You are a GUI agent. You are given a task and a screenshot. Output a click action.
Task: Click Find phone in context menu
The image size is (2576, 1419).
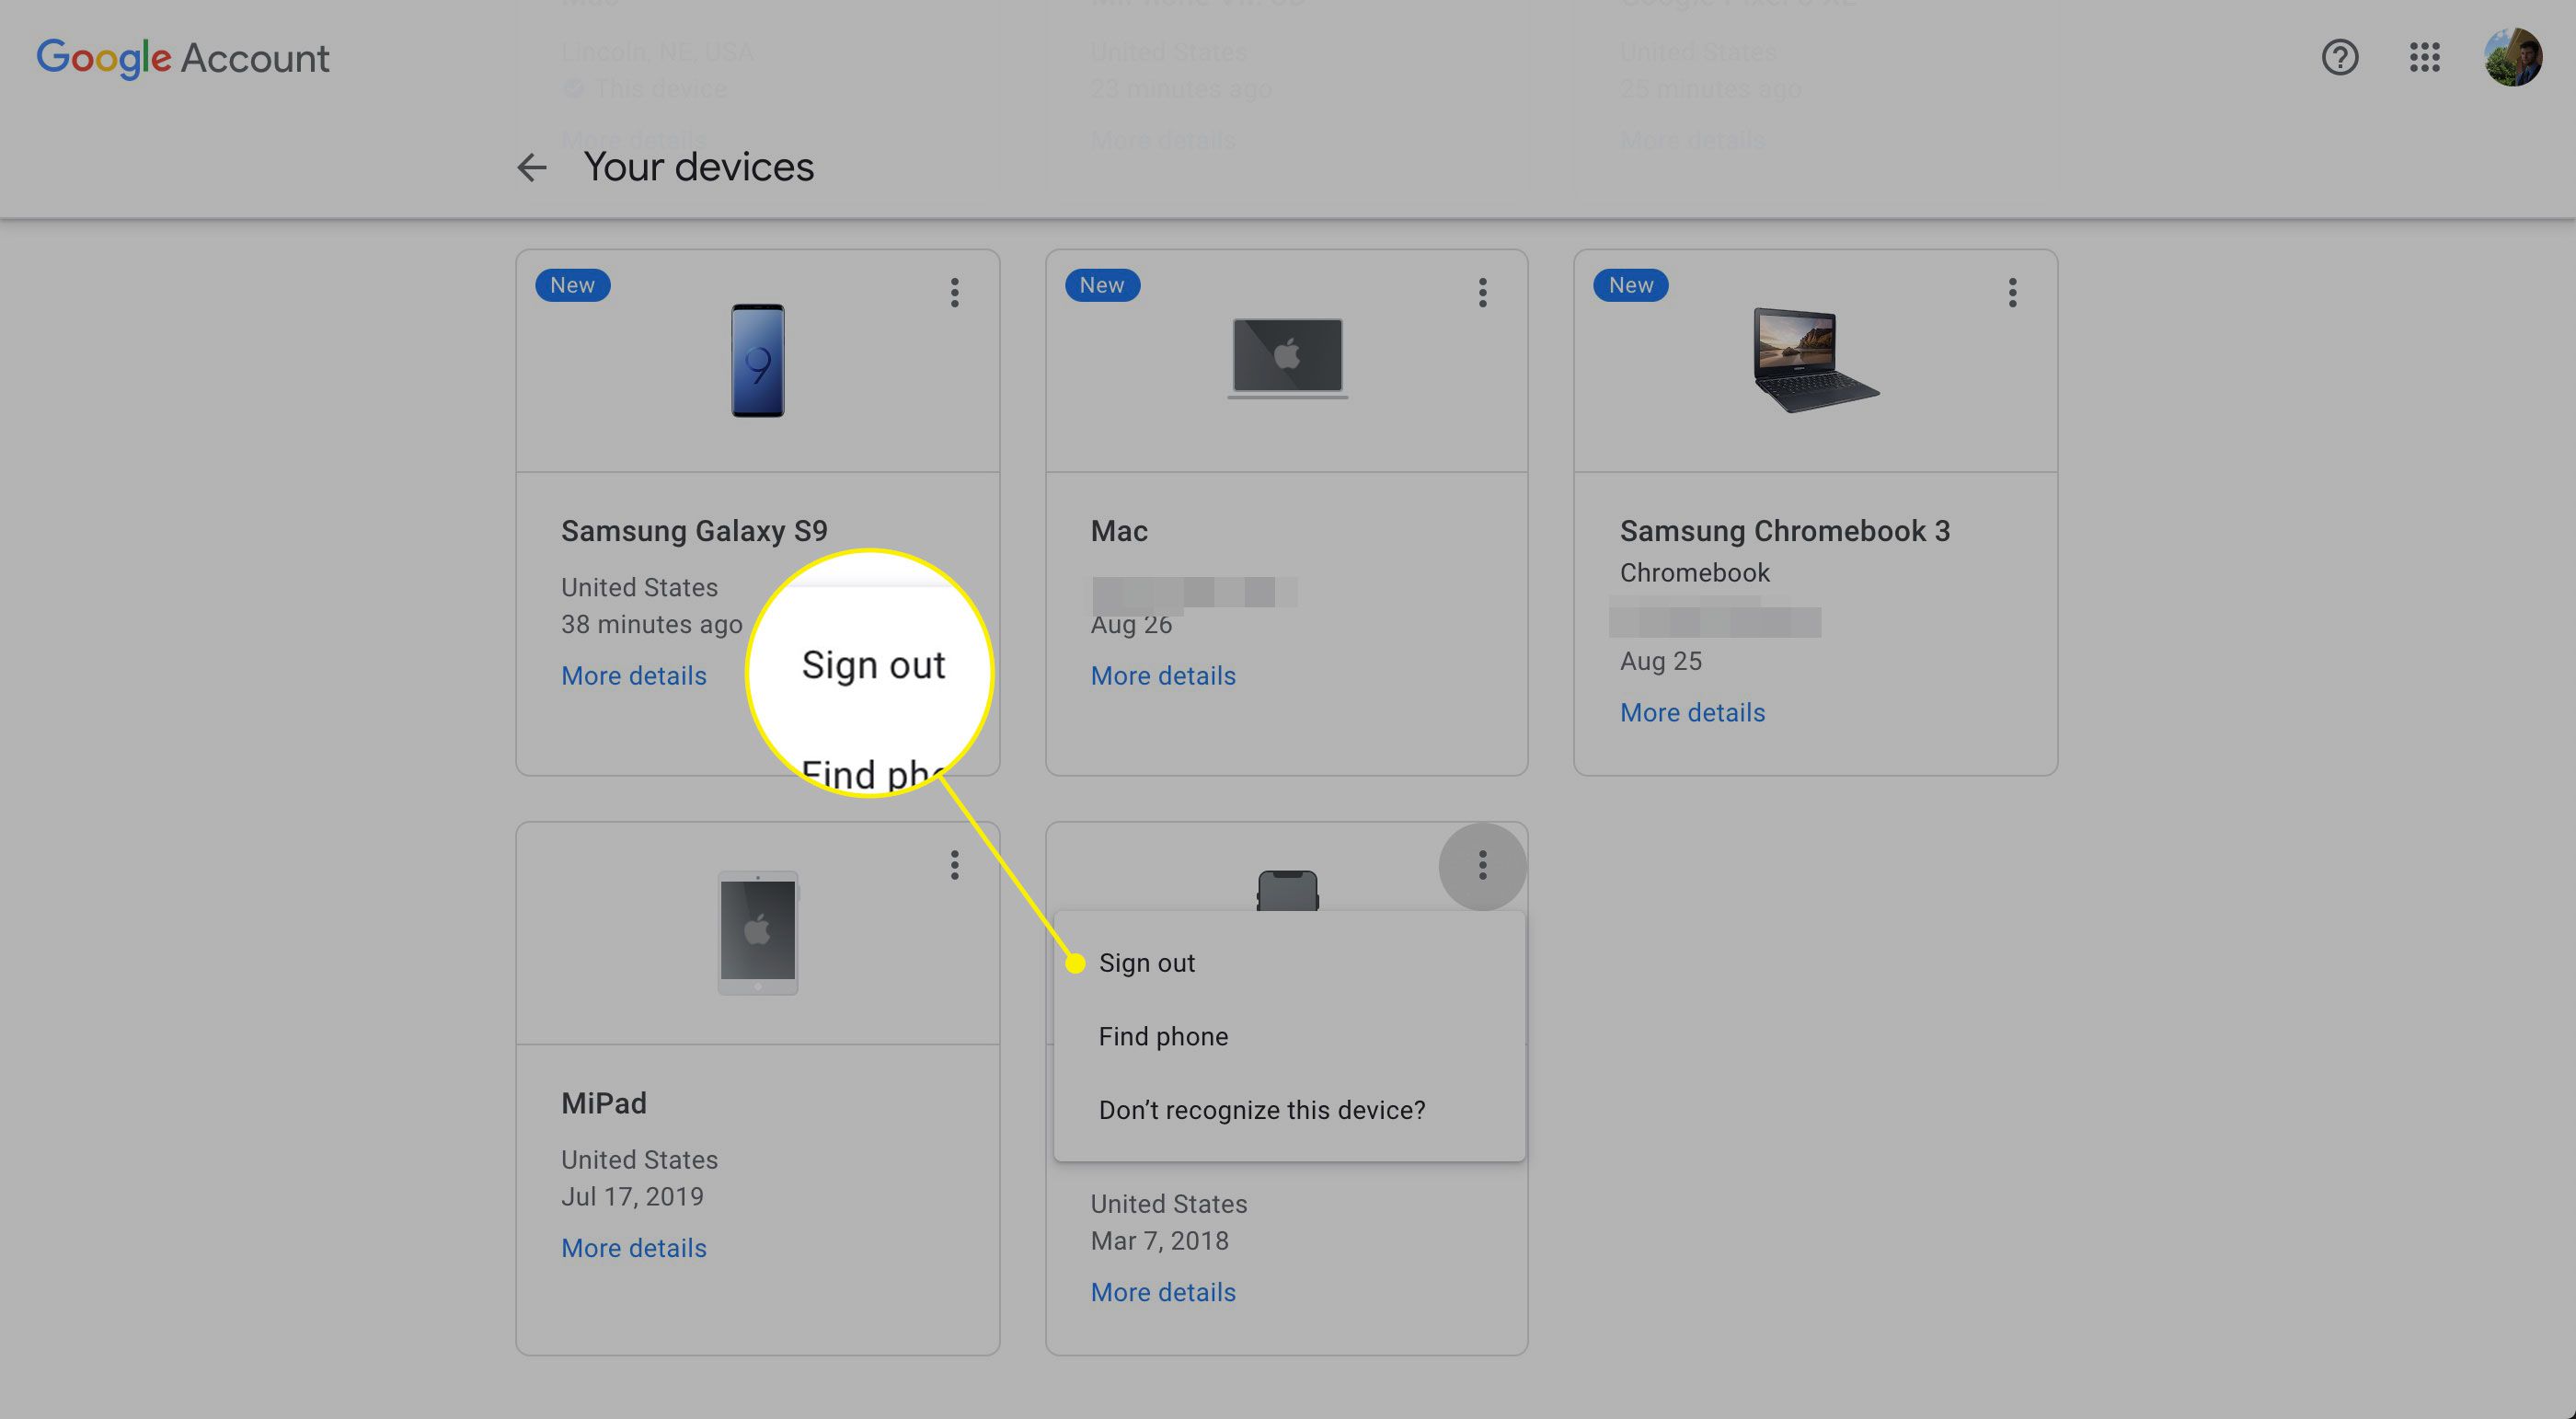pos(1161,1036)
